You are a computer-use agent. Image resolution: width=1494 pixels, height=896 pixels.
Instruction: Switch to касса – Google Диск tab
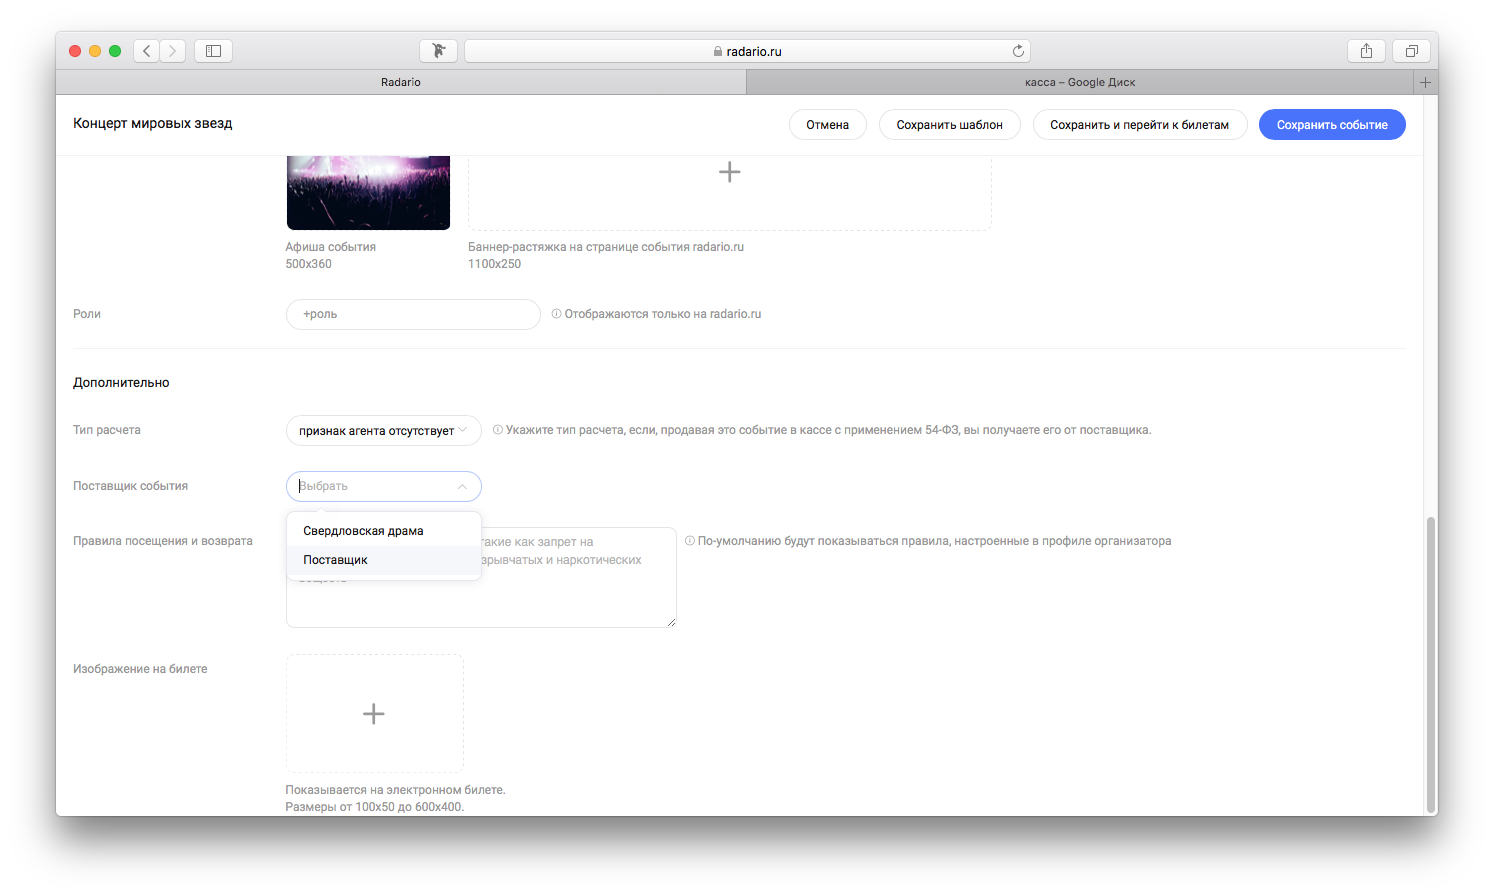coord(1080,82)
